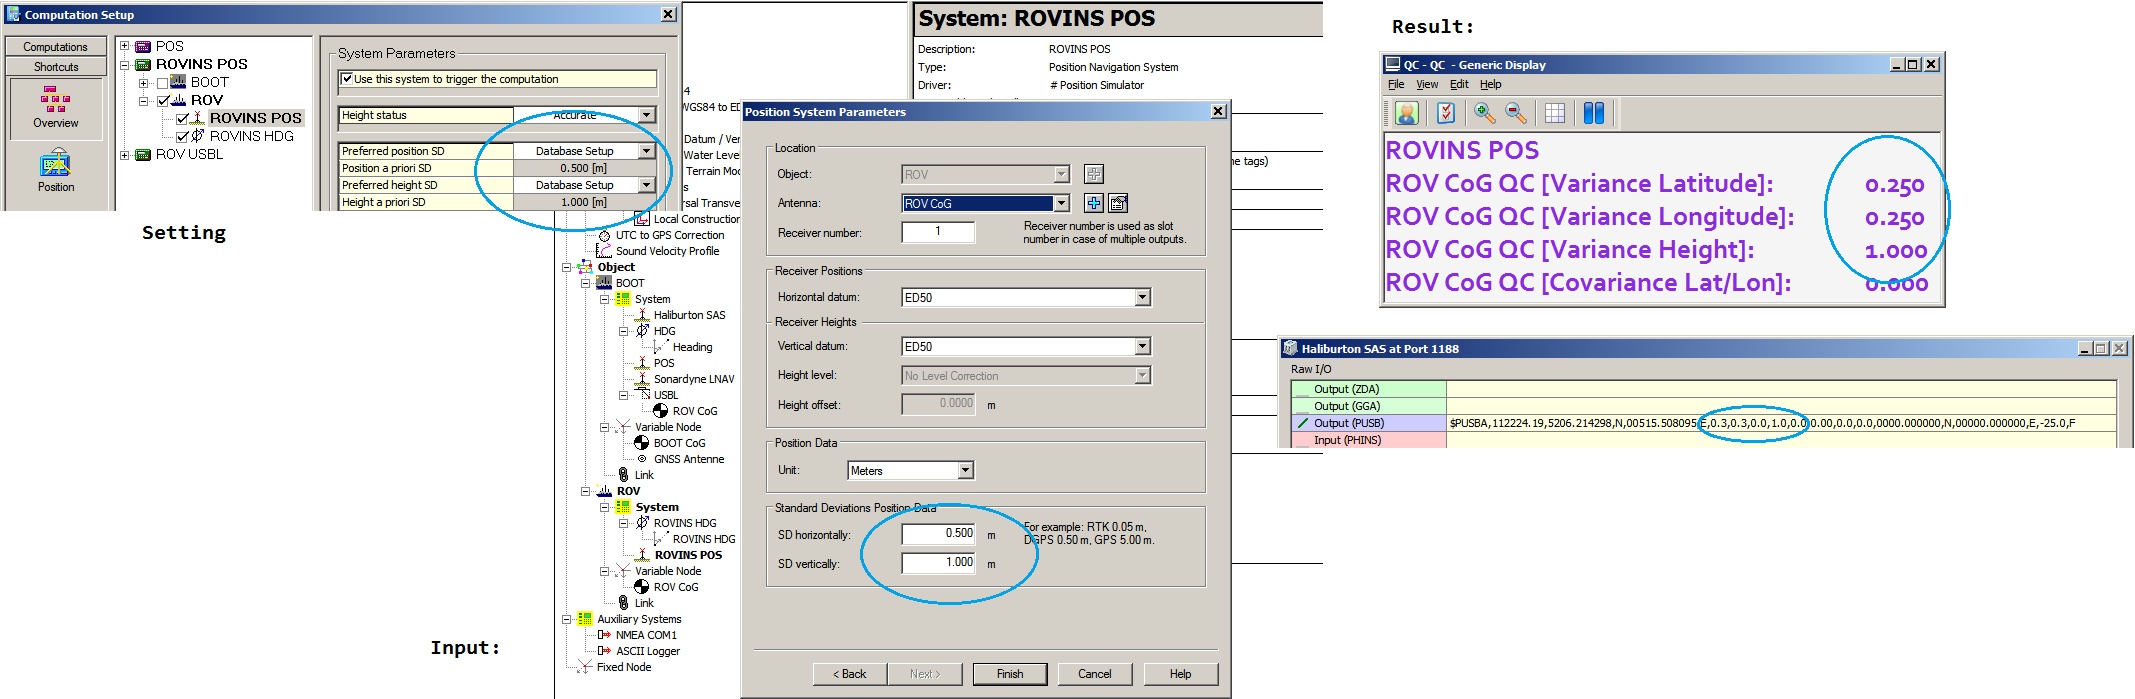
Task: Click the zoom in magnifier in QC toolbar
Action: (x=1484, y=113)
